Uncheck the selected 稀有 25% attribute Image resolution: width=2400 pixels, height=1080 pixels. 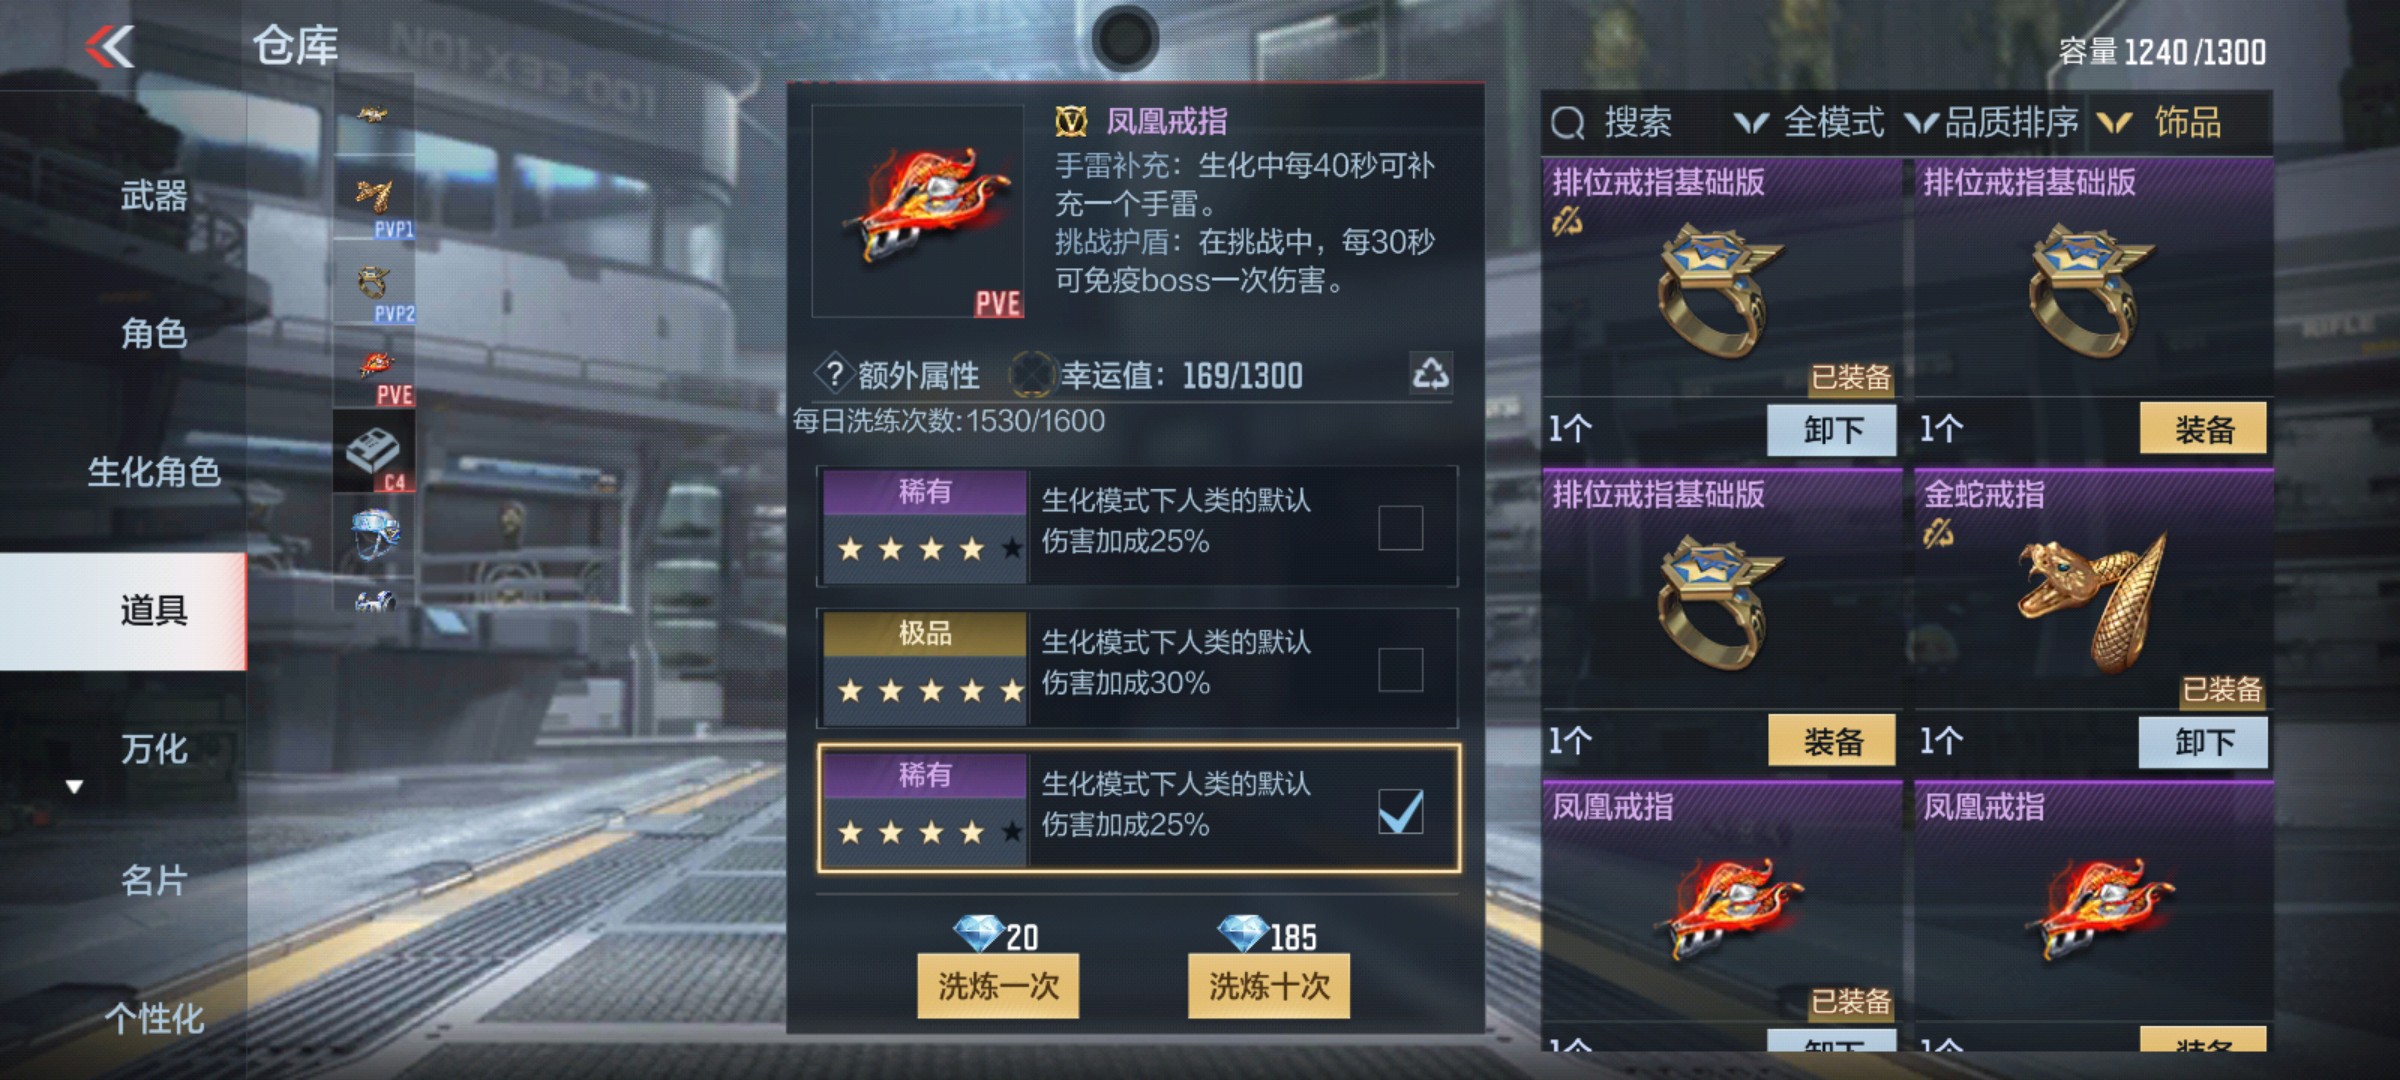(x=1400, y=810)
